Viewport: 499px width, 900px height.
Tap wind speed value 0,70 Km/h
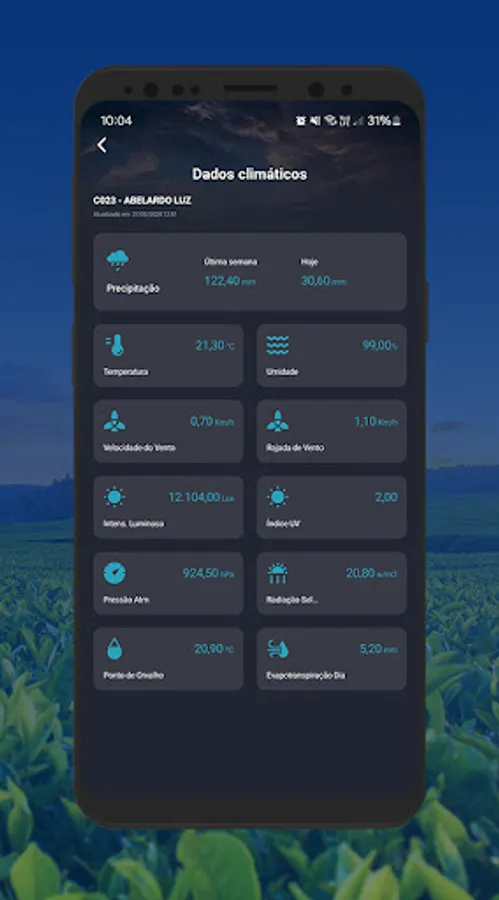click(x=212, y=421)
